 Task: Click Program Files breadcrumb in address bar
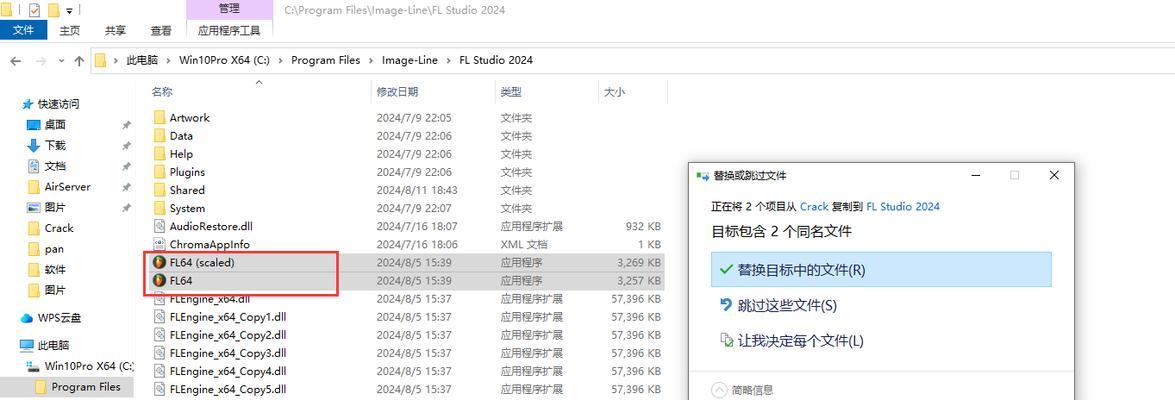(325, 60)
